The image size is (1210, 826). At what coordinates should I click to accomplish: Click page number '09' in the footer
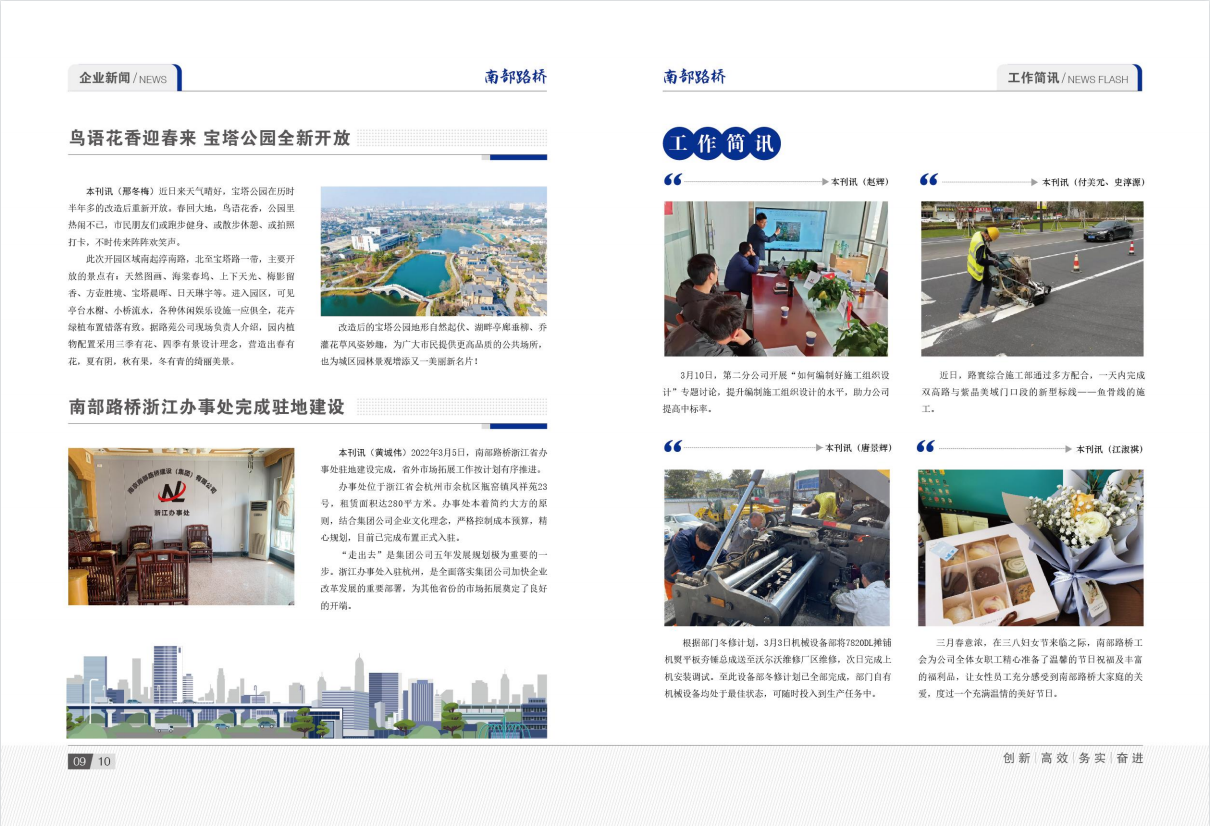80,762
